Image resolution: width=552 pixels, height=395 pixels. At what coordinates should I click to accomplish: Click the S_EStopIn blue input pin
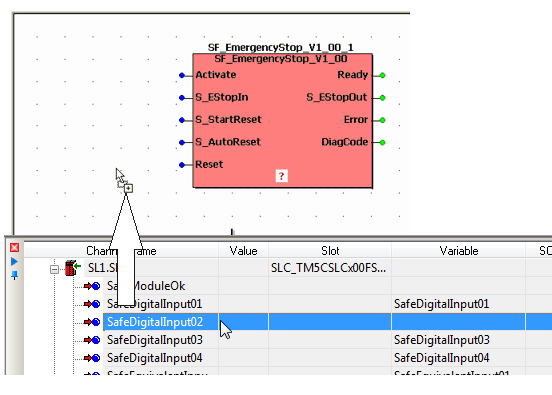tap(182, 98)
